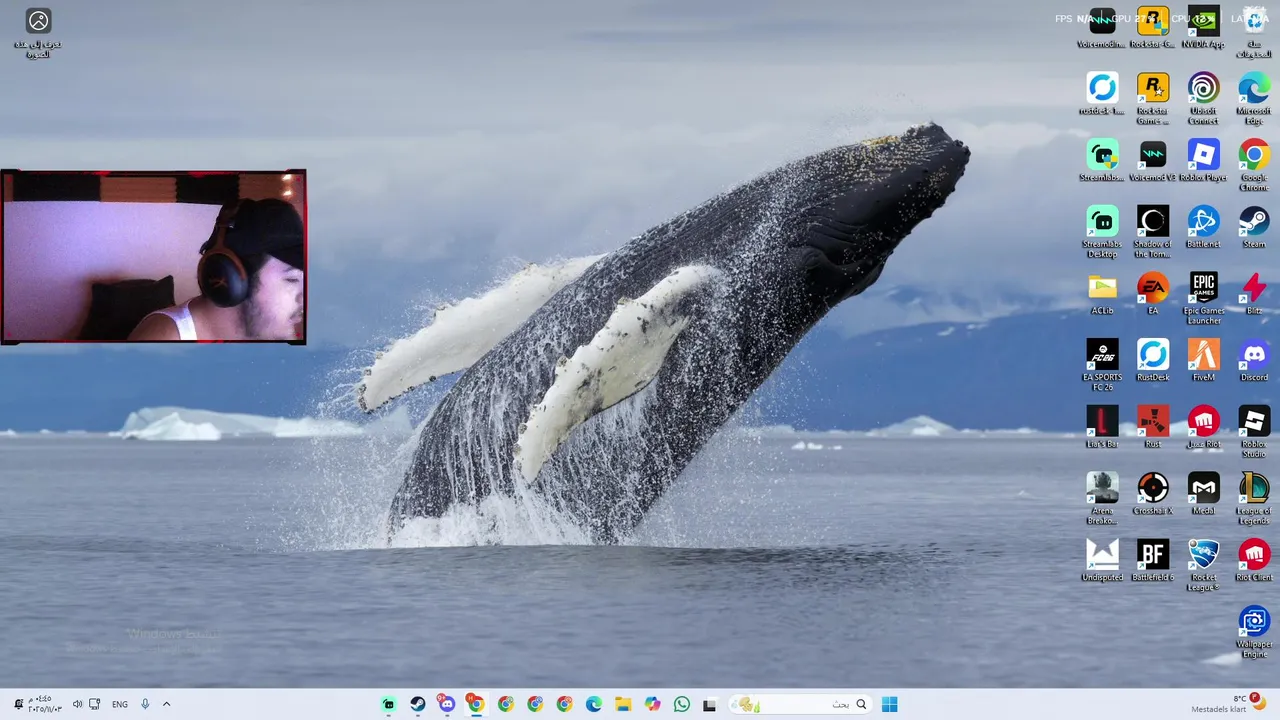Screen dimensions: 1280x720
Task: Open WhatsApp from the taskbar
Action: pos(682,704)
